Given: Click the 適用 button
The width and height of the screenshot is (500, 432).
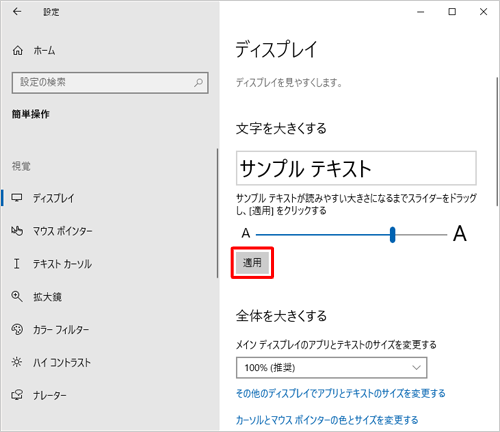Looking at the screenshot, I should [252, 263].
